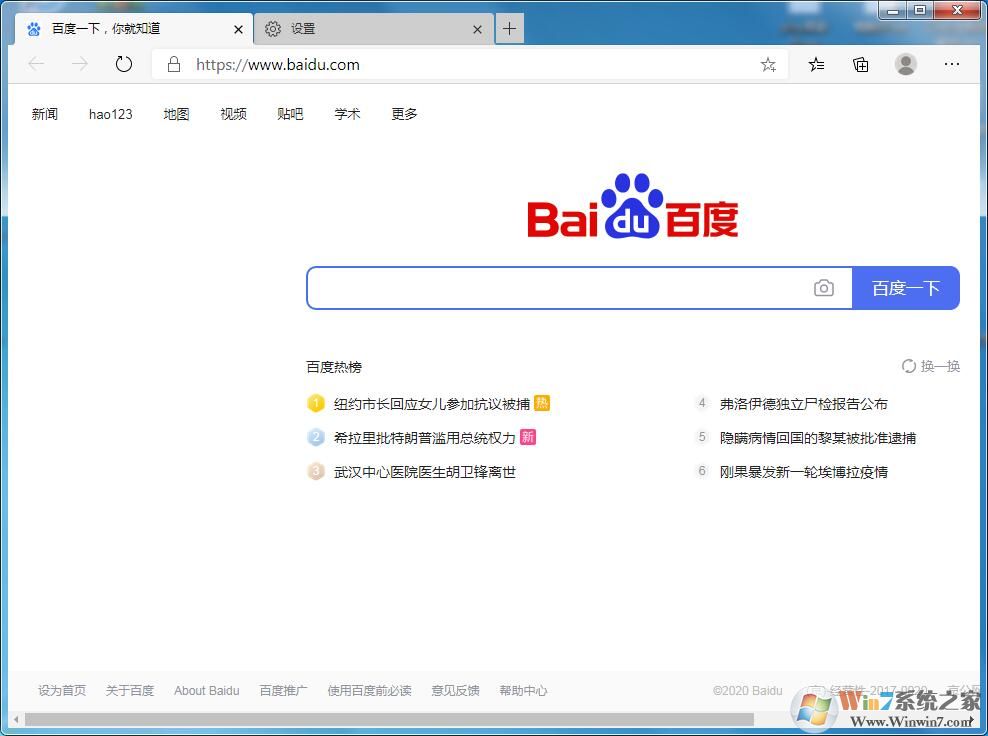
Task: Open the Settings and more ellipsis menu
Action: click(951, 64)
